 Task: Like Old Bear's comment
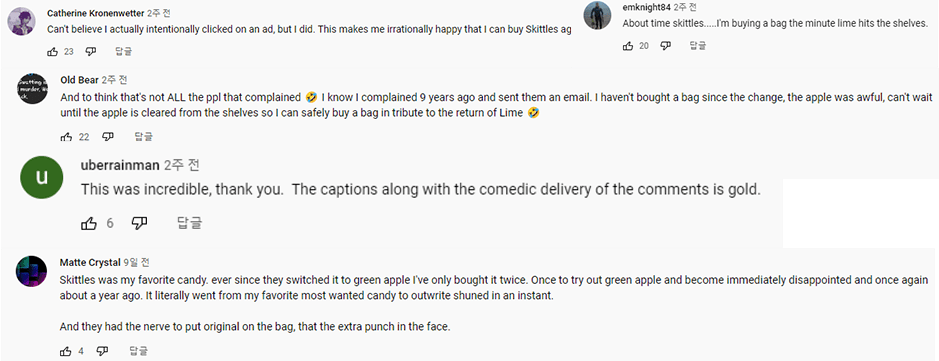[x=66, y=137]
